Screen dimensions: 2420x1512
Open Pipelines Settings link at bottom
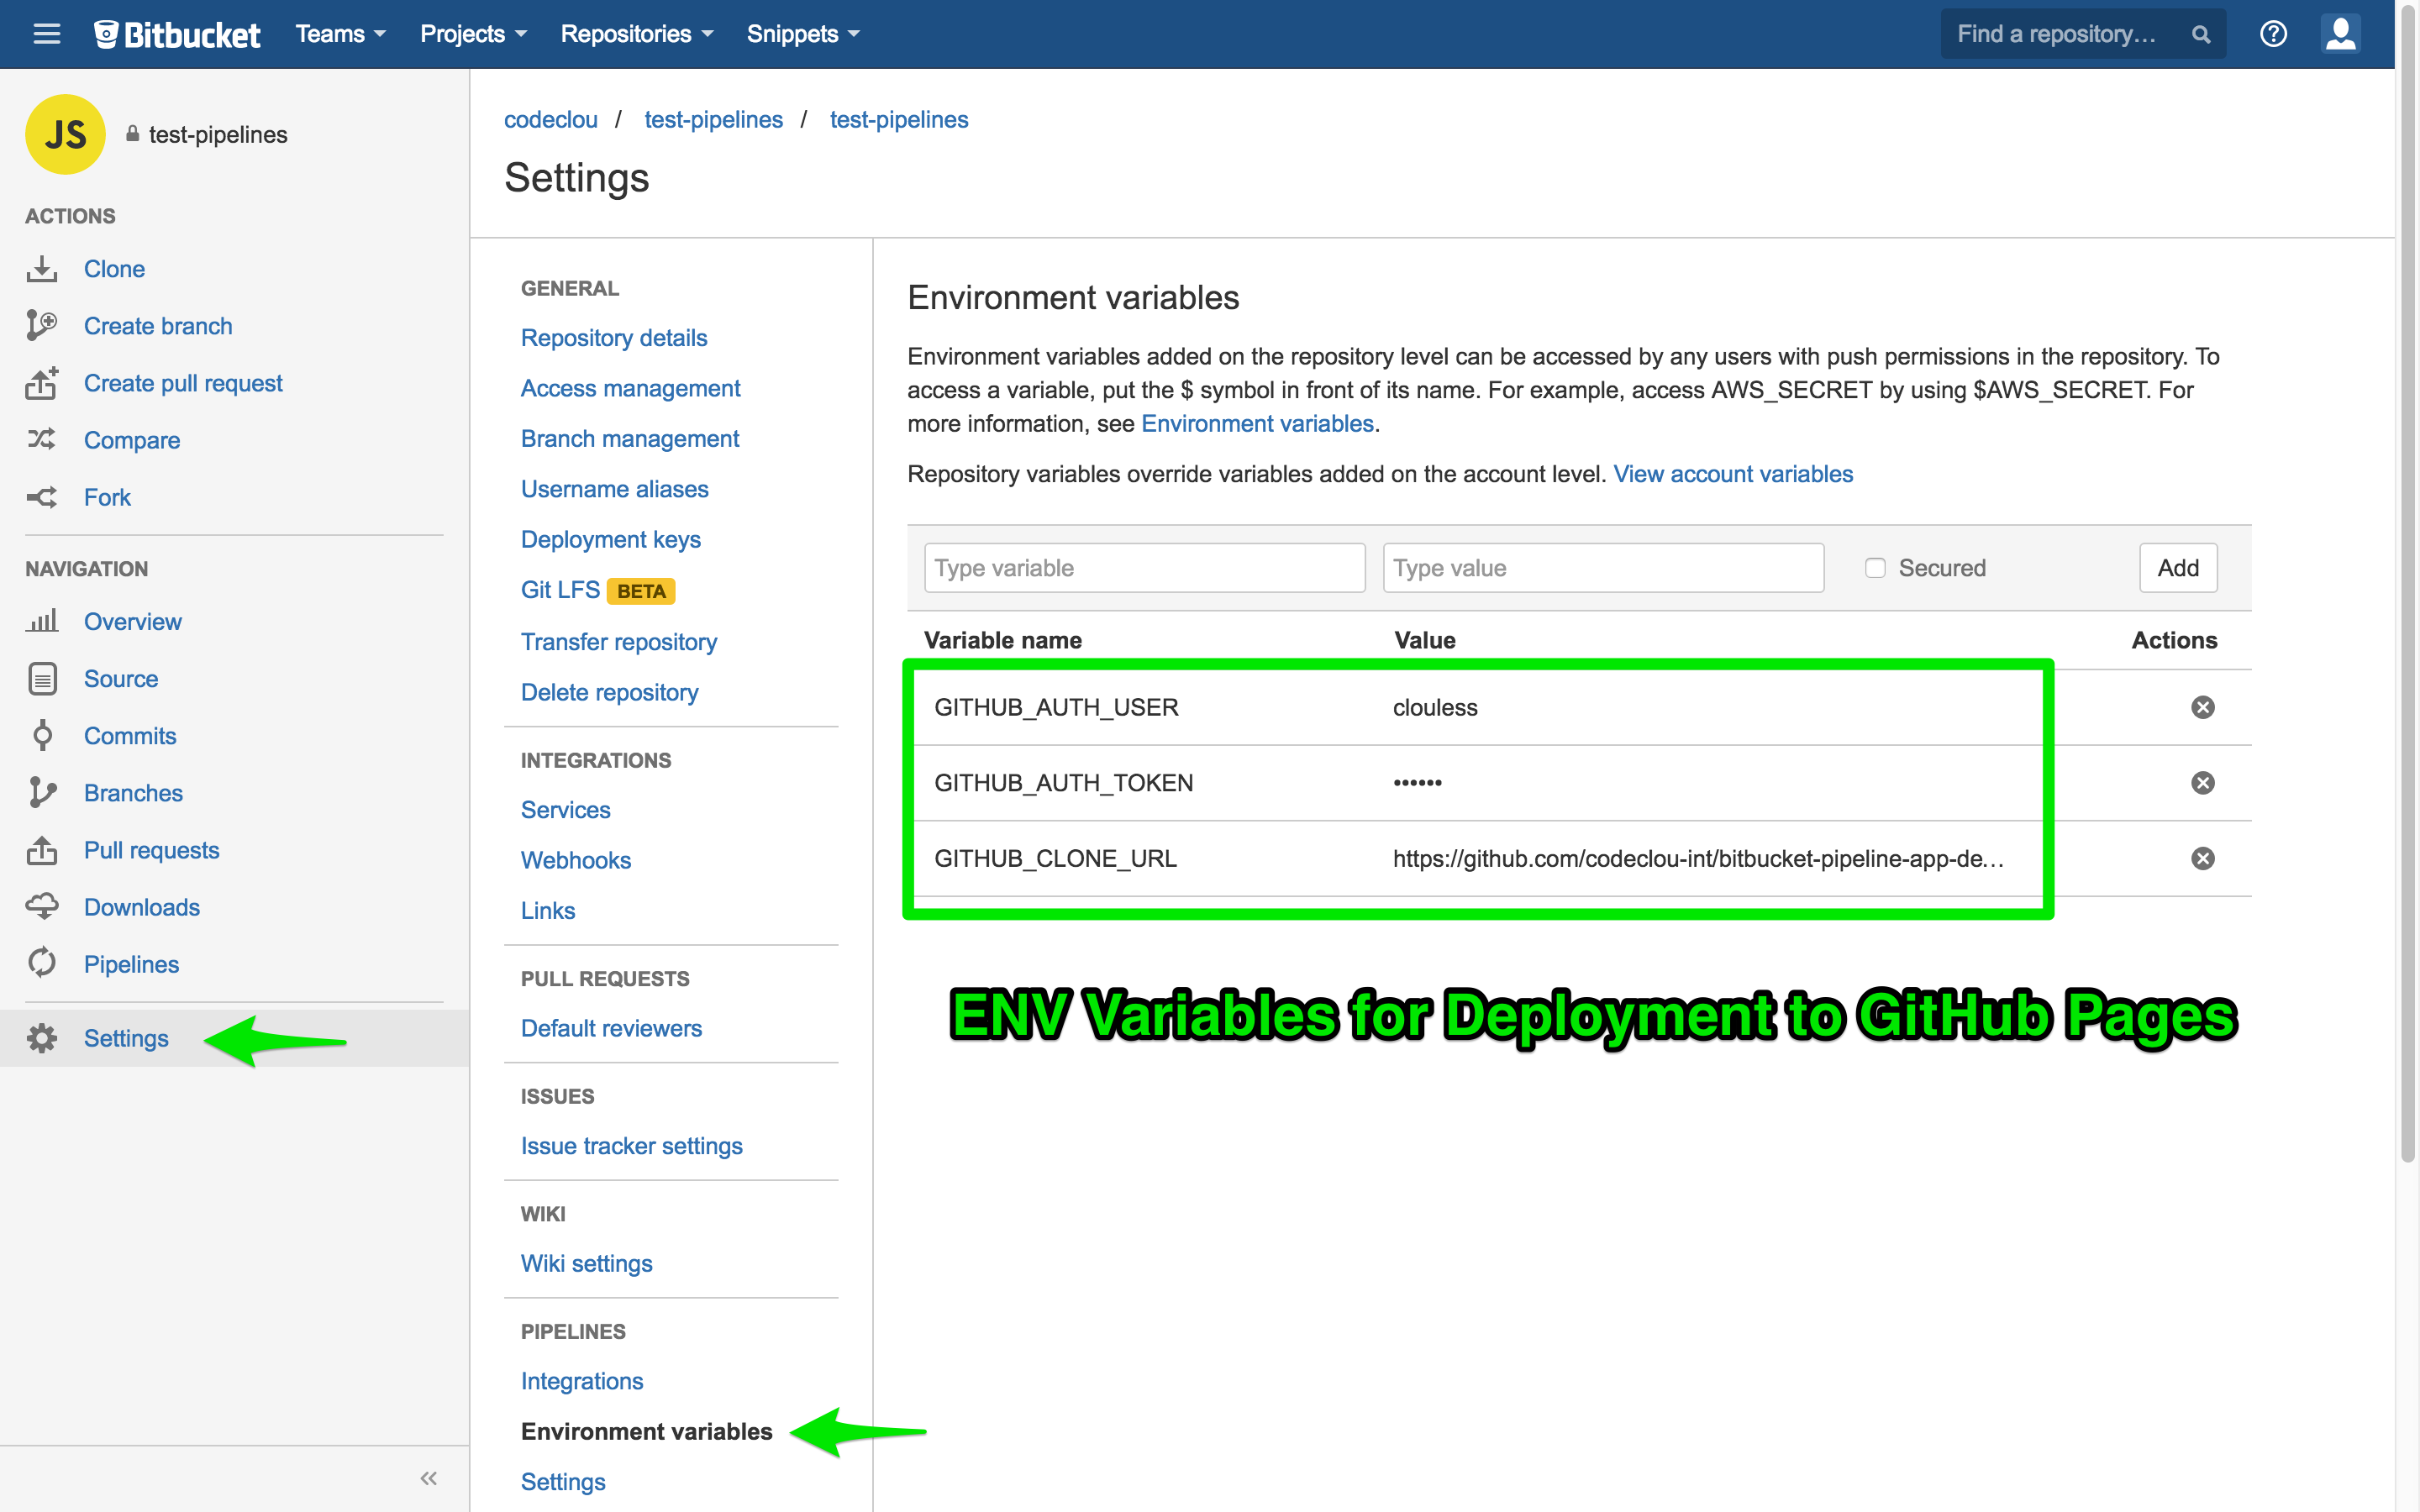[562, 1482]
